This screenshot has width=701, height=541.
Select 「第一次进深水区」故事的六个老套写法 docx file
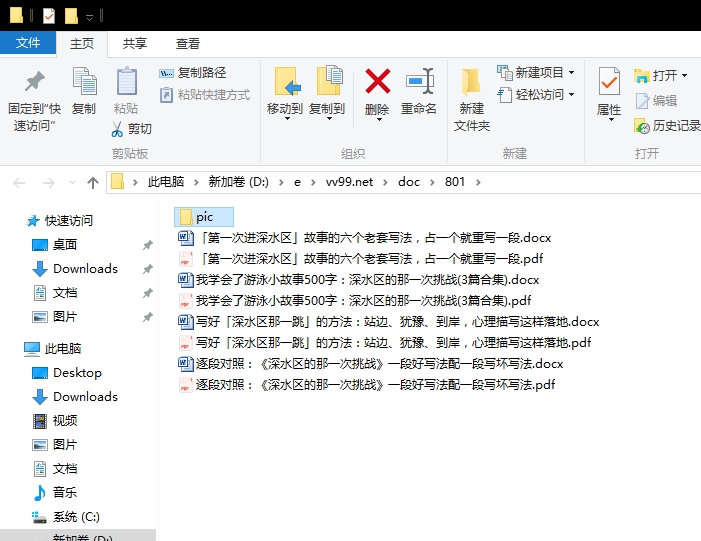(364, 237)
